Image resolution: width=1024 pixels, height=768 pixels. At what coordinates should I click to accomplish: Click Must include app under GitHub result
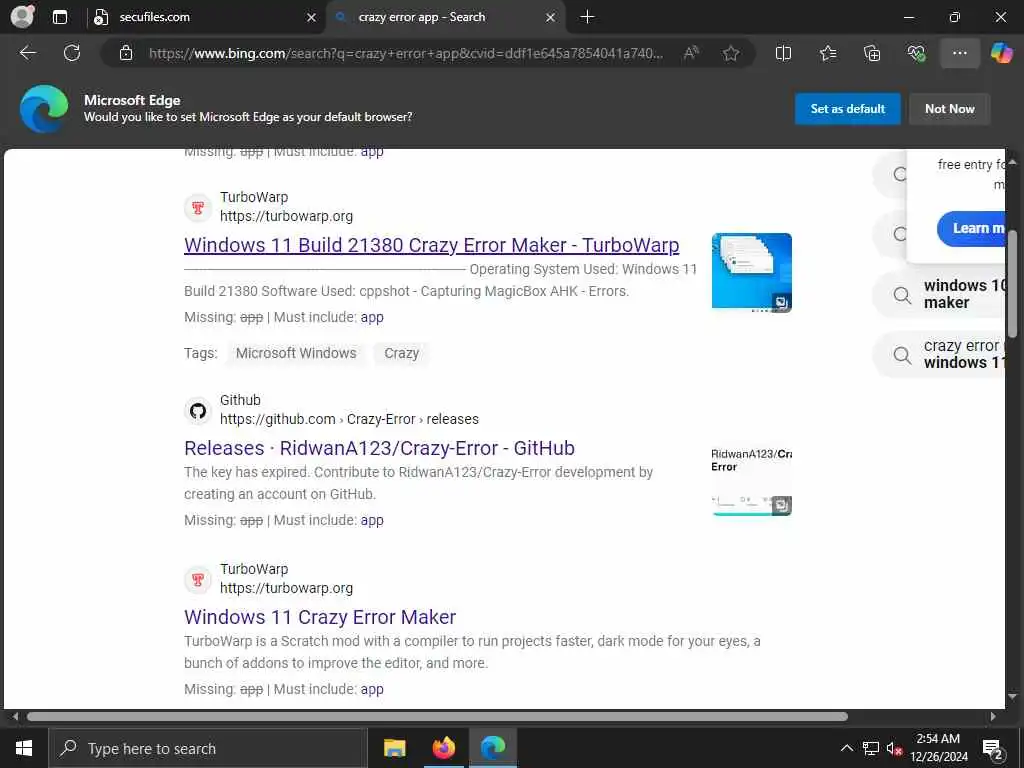[x=372, y=520]
